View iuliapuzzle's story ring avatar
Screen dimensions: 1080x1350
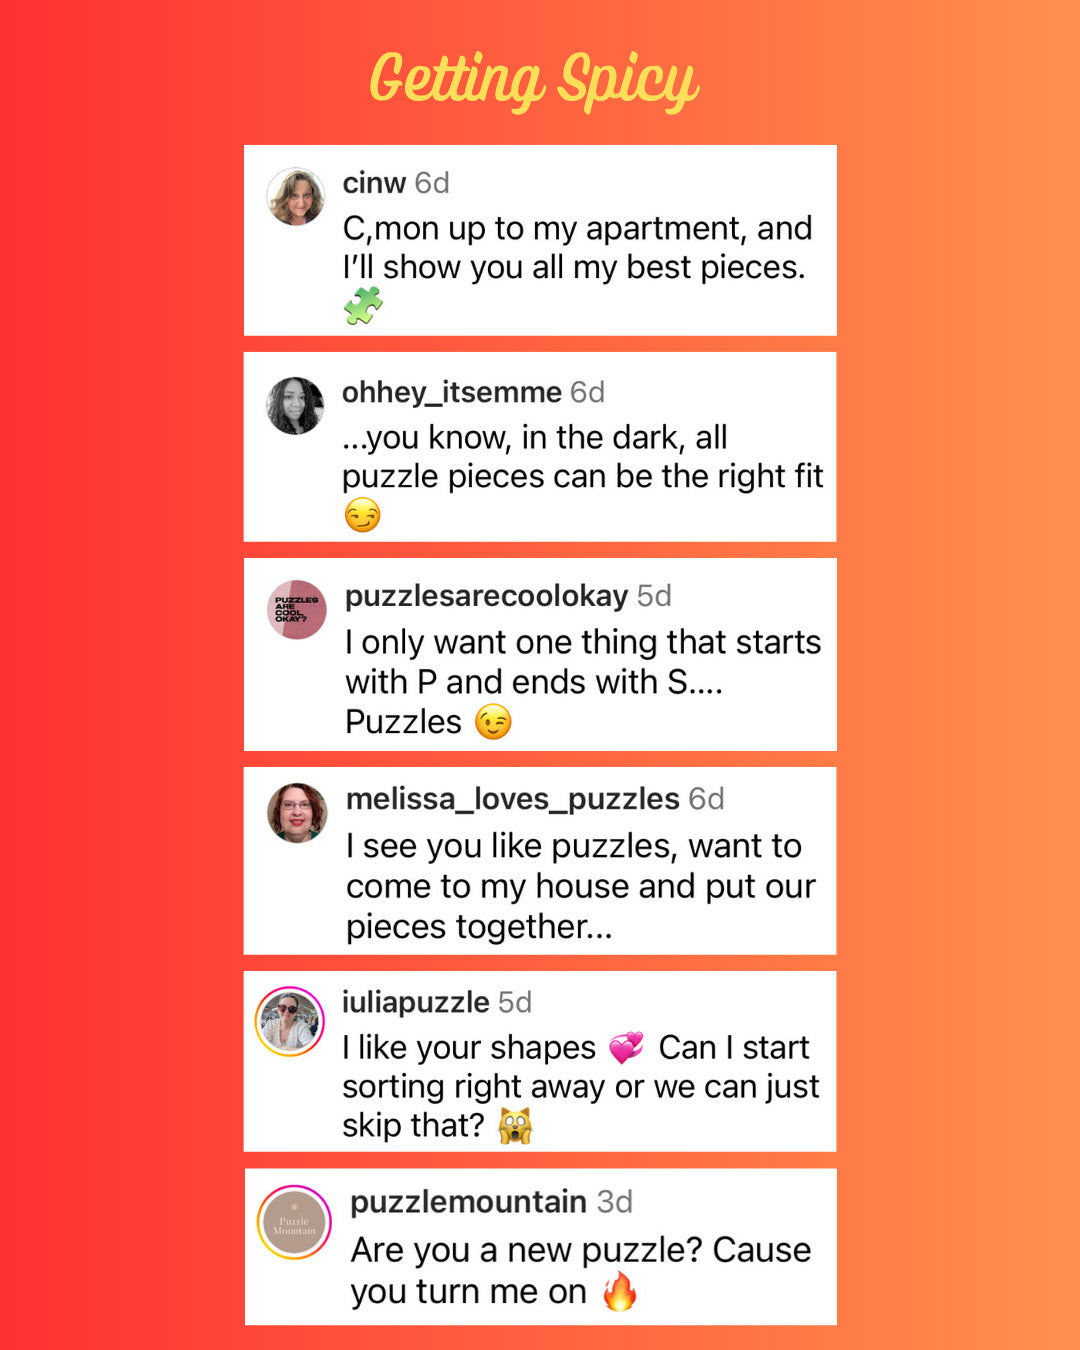click(290, 1021)
